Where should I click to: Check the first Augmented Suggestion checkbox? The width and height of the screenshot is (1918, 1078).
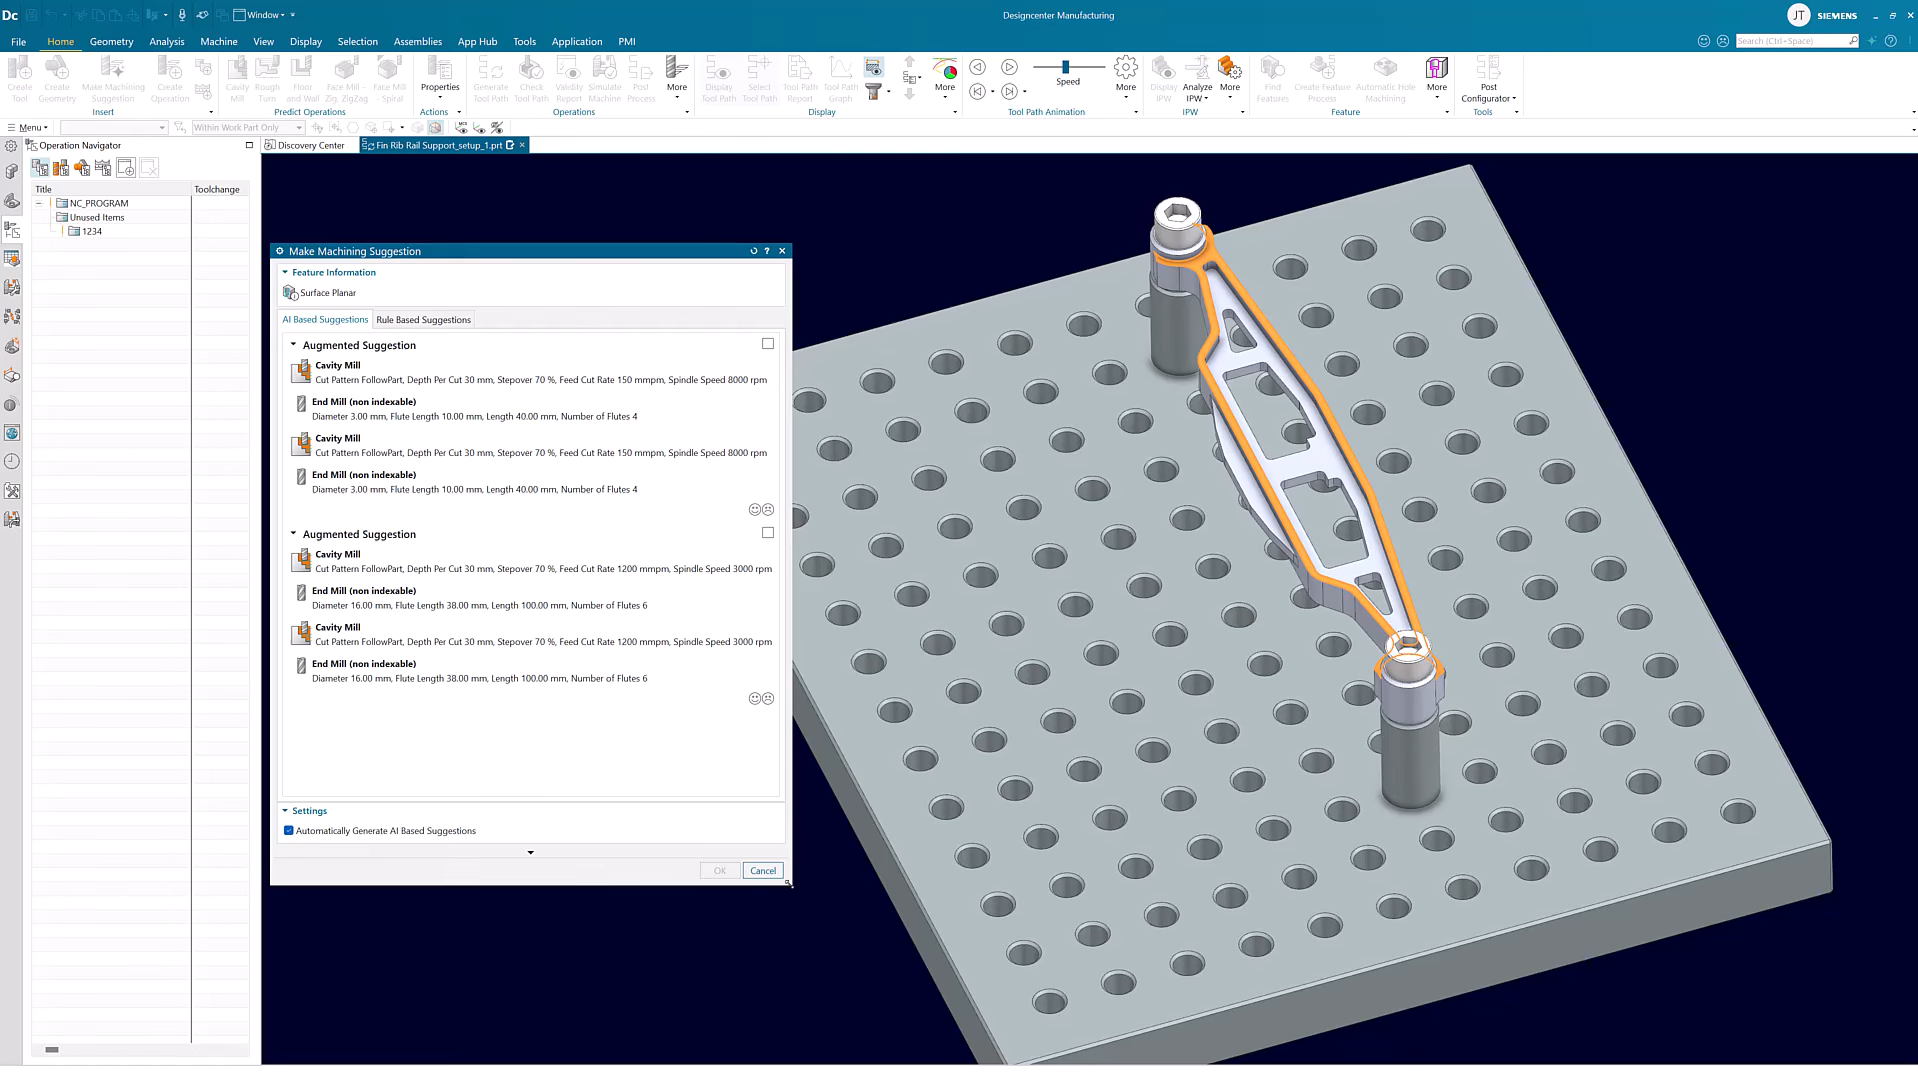[x=768, y=344]
